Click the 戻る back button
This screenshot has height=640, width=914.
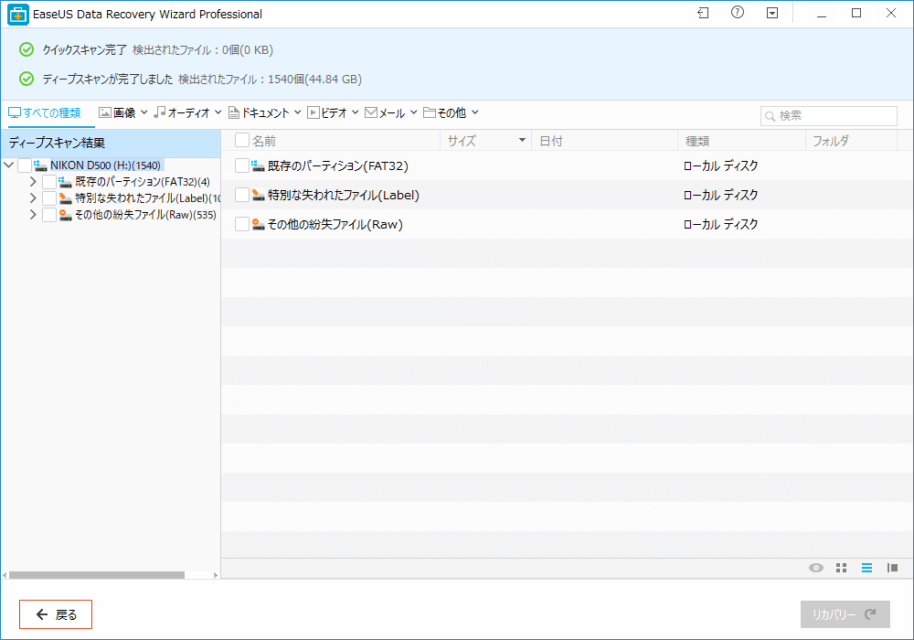point(55,614)
